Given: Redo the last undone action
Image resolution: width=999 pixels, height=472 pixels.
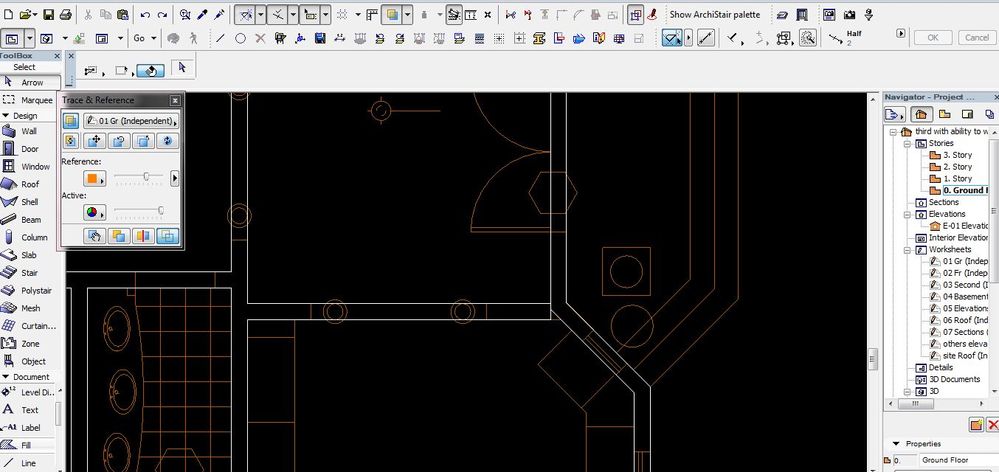Looking at the screenshot, I should pos(162,14).
